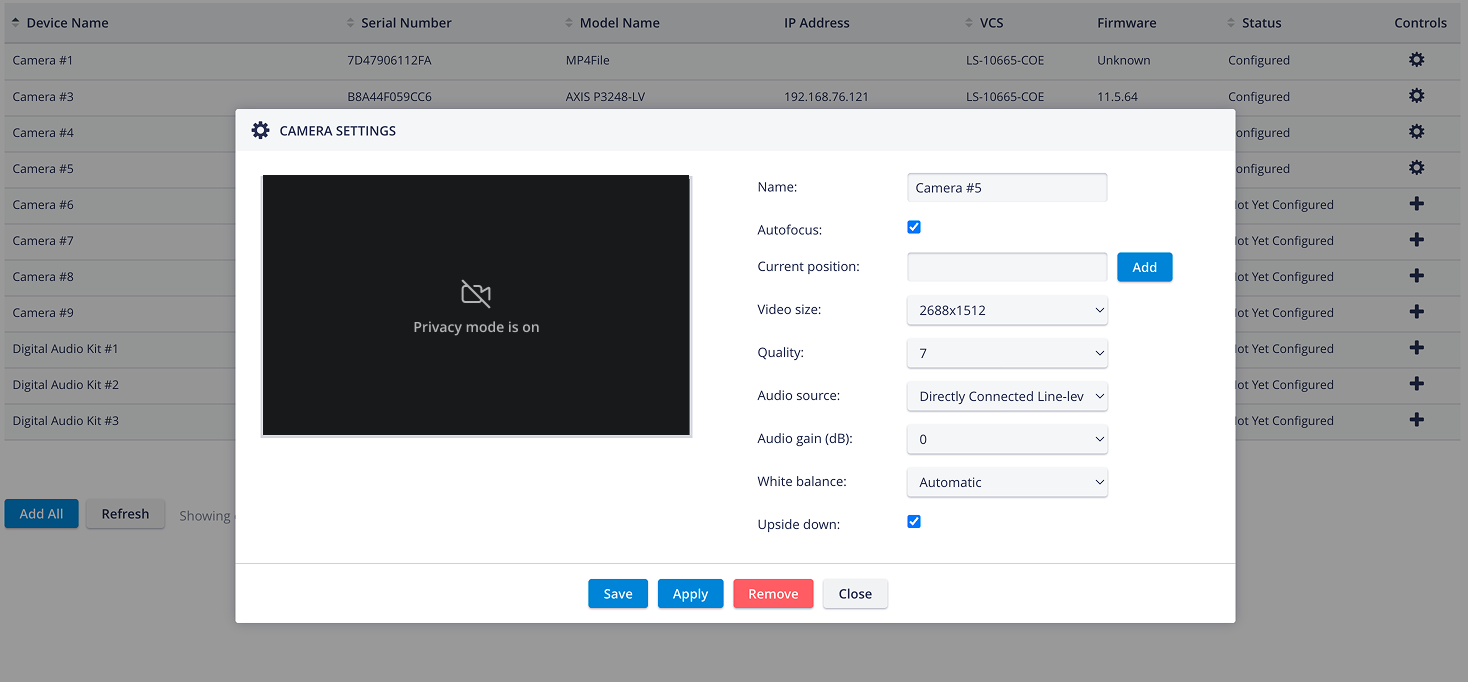Open settings gear for Camera #5
1468x682 pixels.
click(x=1416, y=168)
